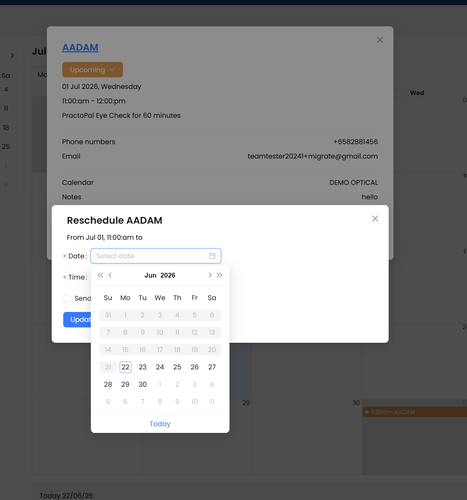The height and width of the screenshot is (500, 467).
Task: Pick July 8 in bottom row
Action: pyautogui.click(x=160, y=402)
